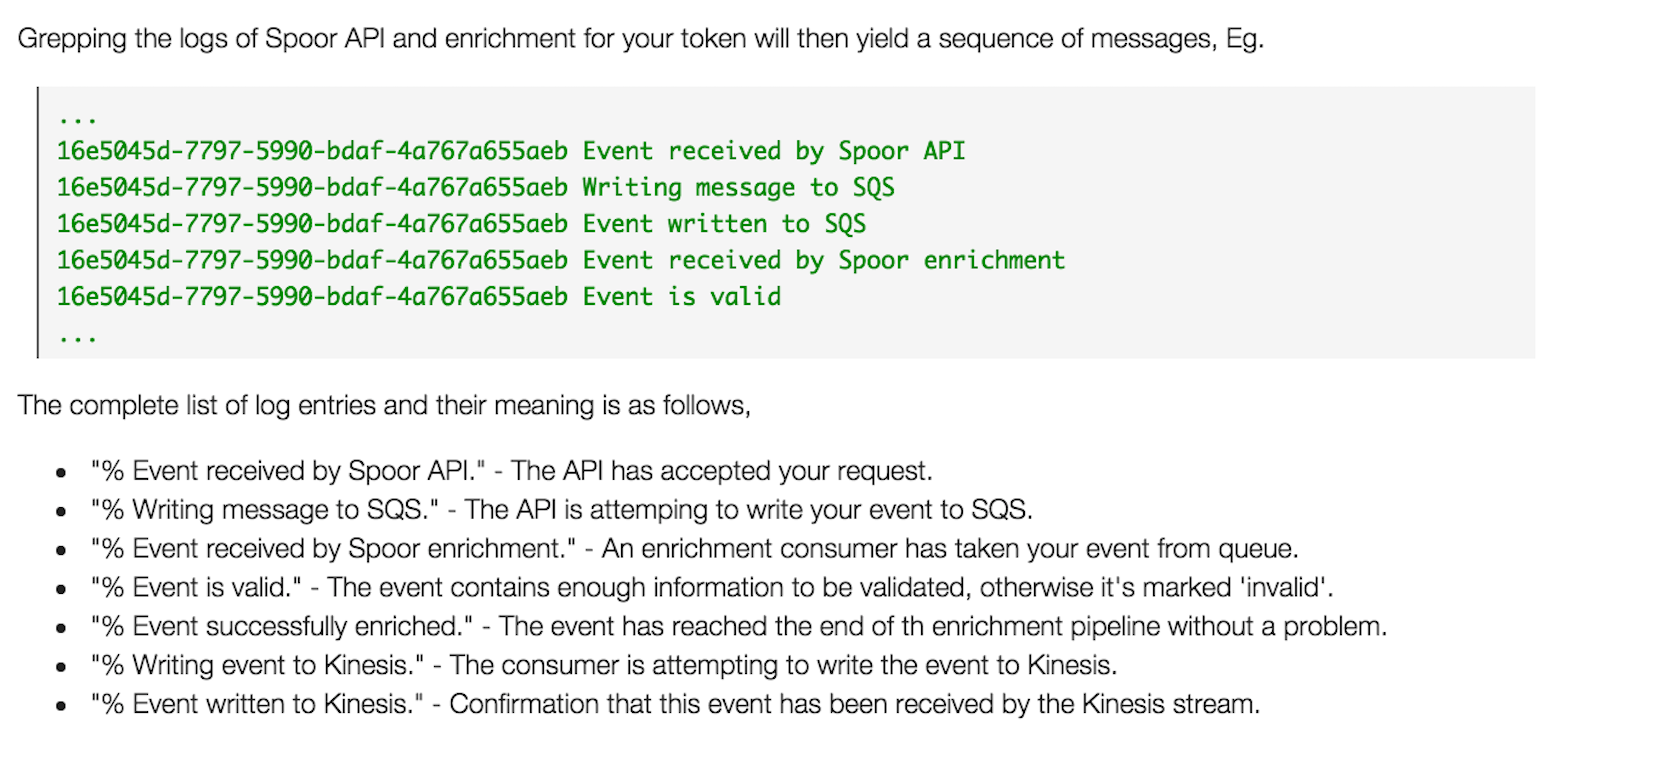The image size is (1678, 762).
Task: Click the 'Event written to SQS' code line
Action: 462,224
